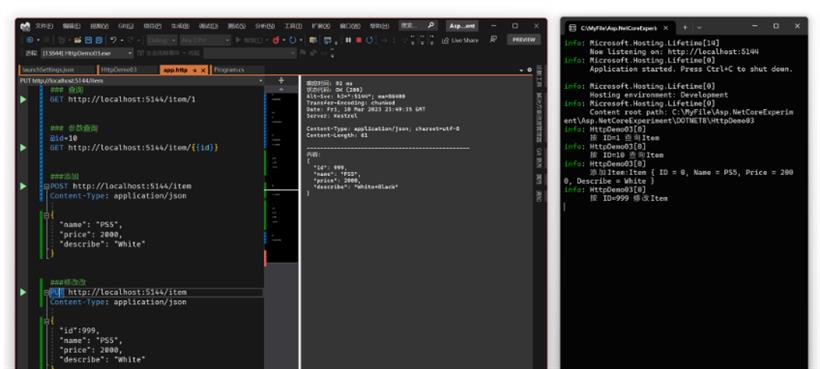Open the Git menu

(x=127, y=26)
